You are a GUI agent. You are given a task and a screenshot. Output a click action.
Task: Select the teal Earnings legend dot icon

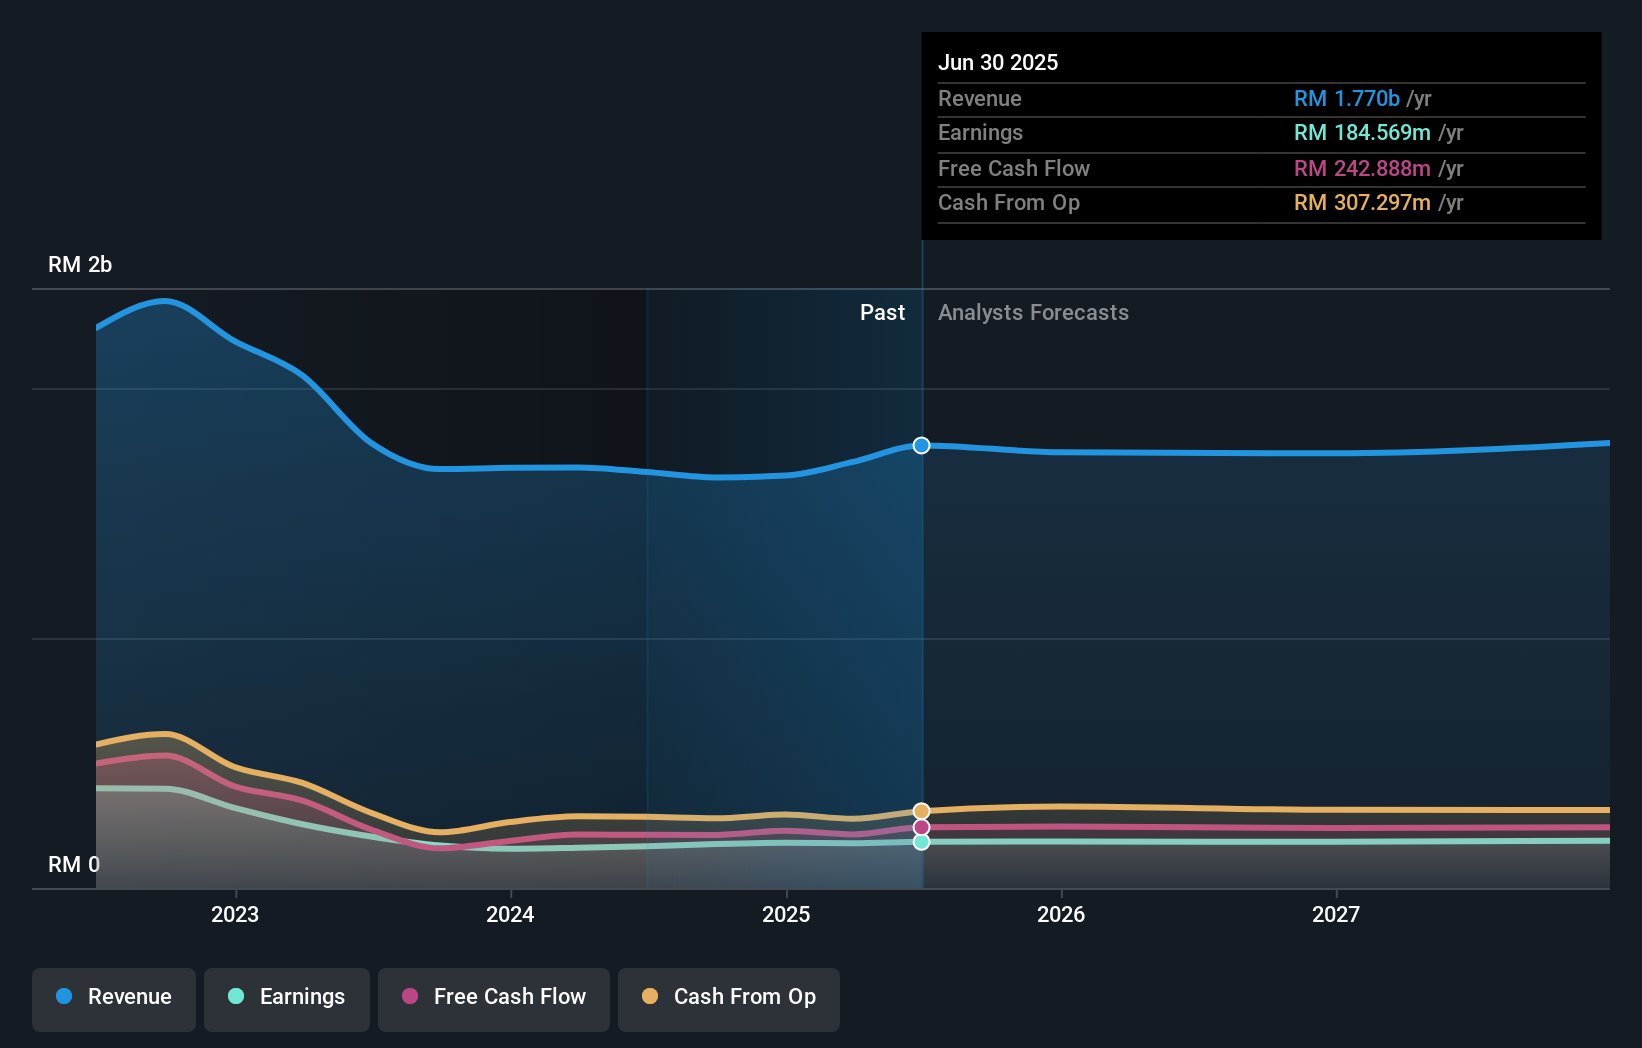(x=234, y=997)
